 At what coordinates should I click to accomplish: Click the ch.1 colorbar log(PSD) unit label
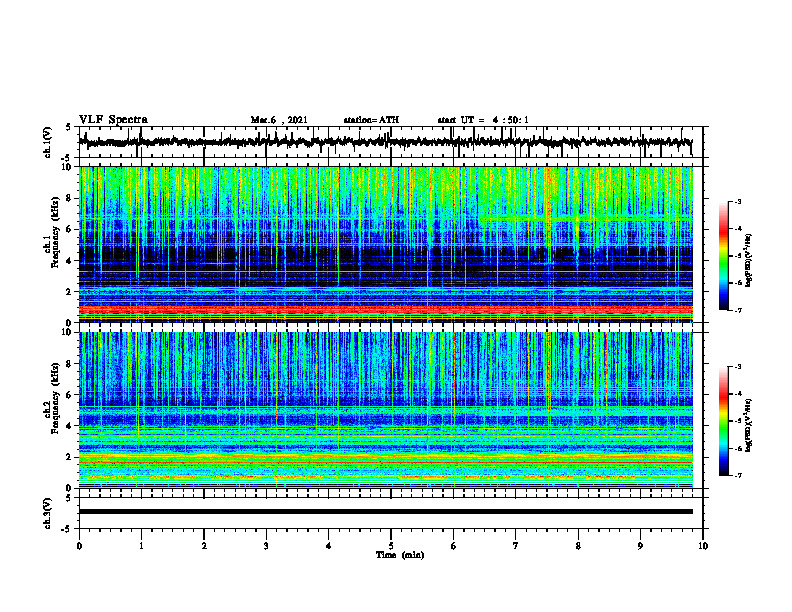coord(749,260)
